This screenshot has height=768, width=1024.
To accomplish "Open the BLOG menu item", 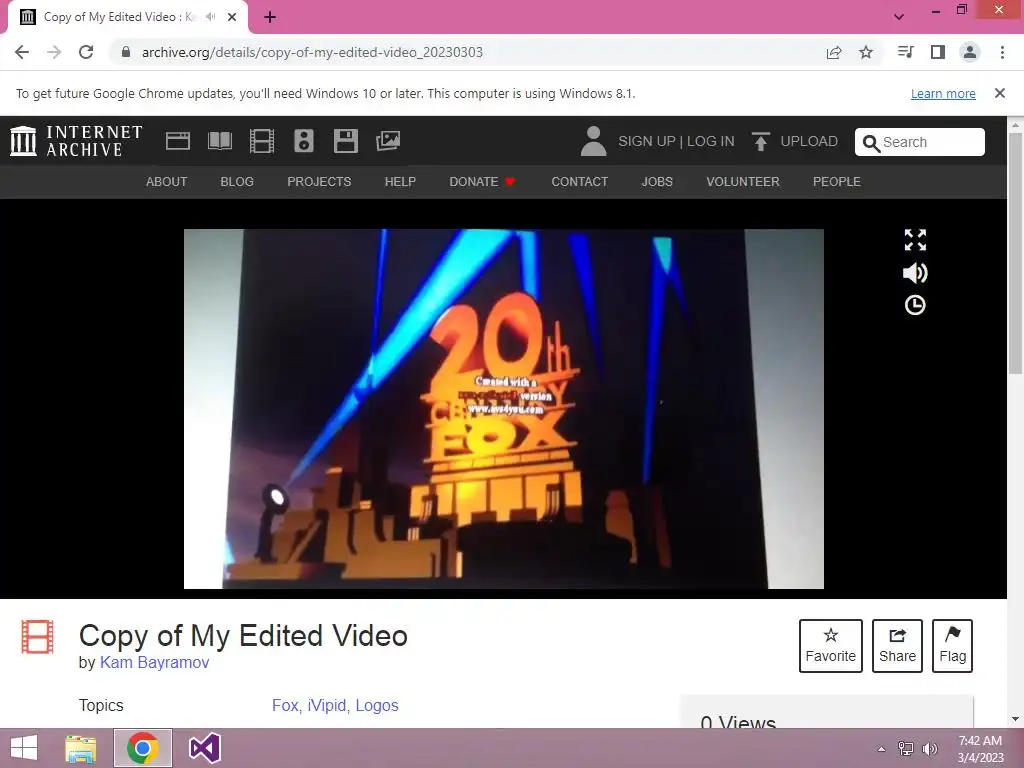I will (237, 182).
